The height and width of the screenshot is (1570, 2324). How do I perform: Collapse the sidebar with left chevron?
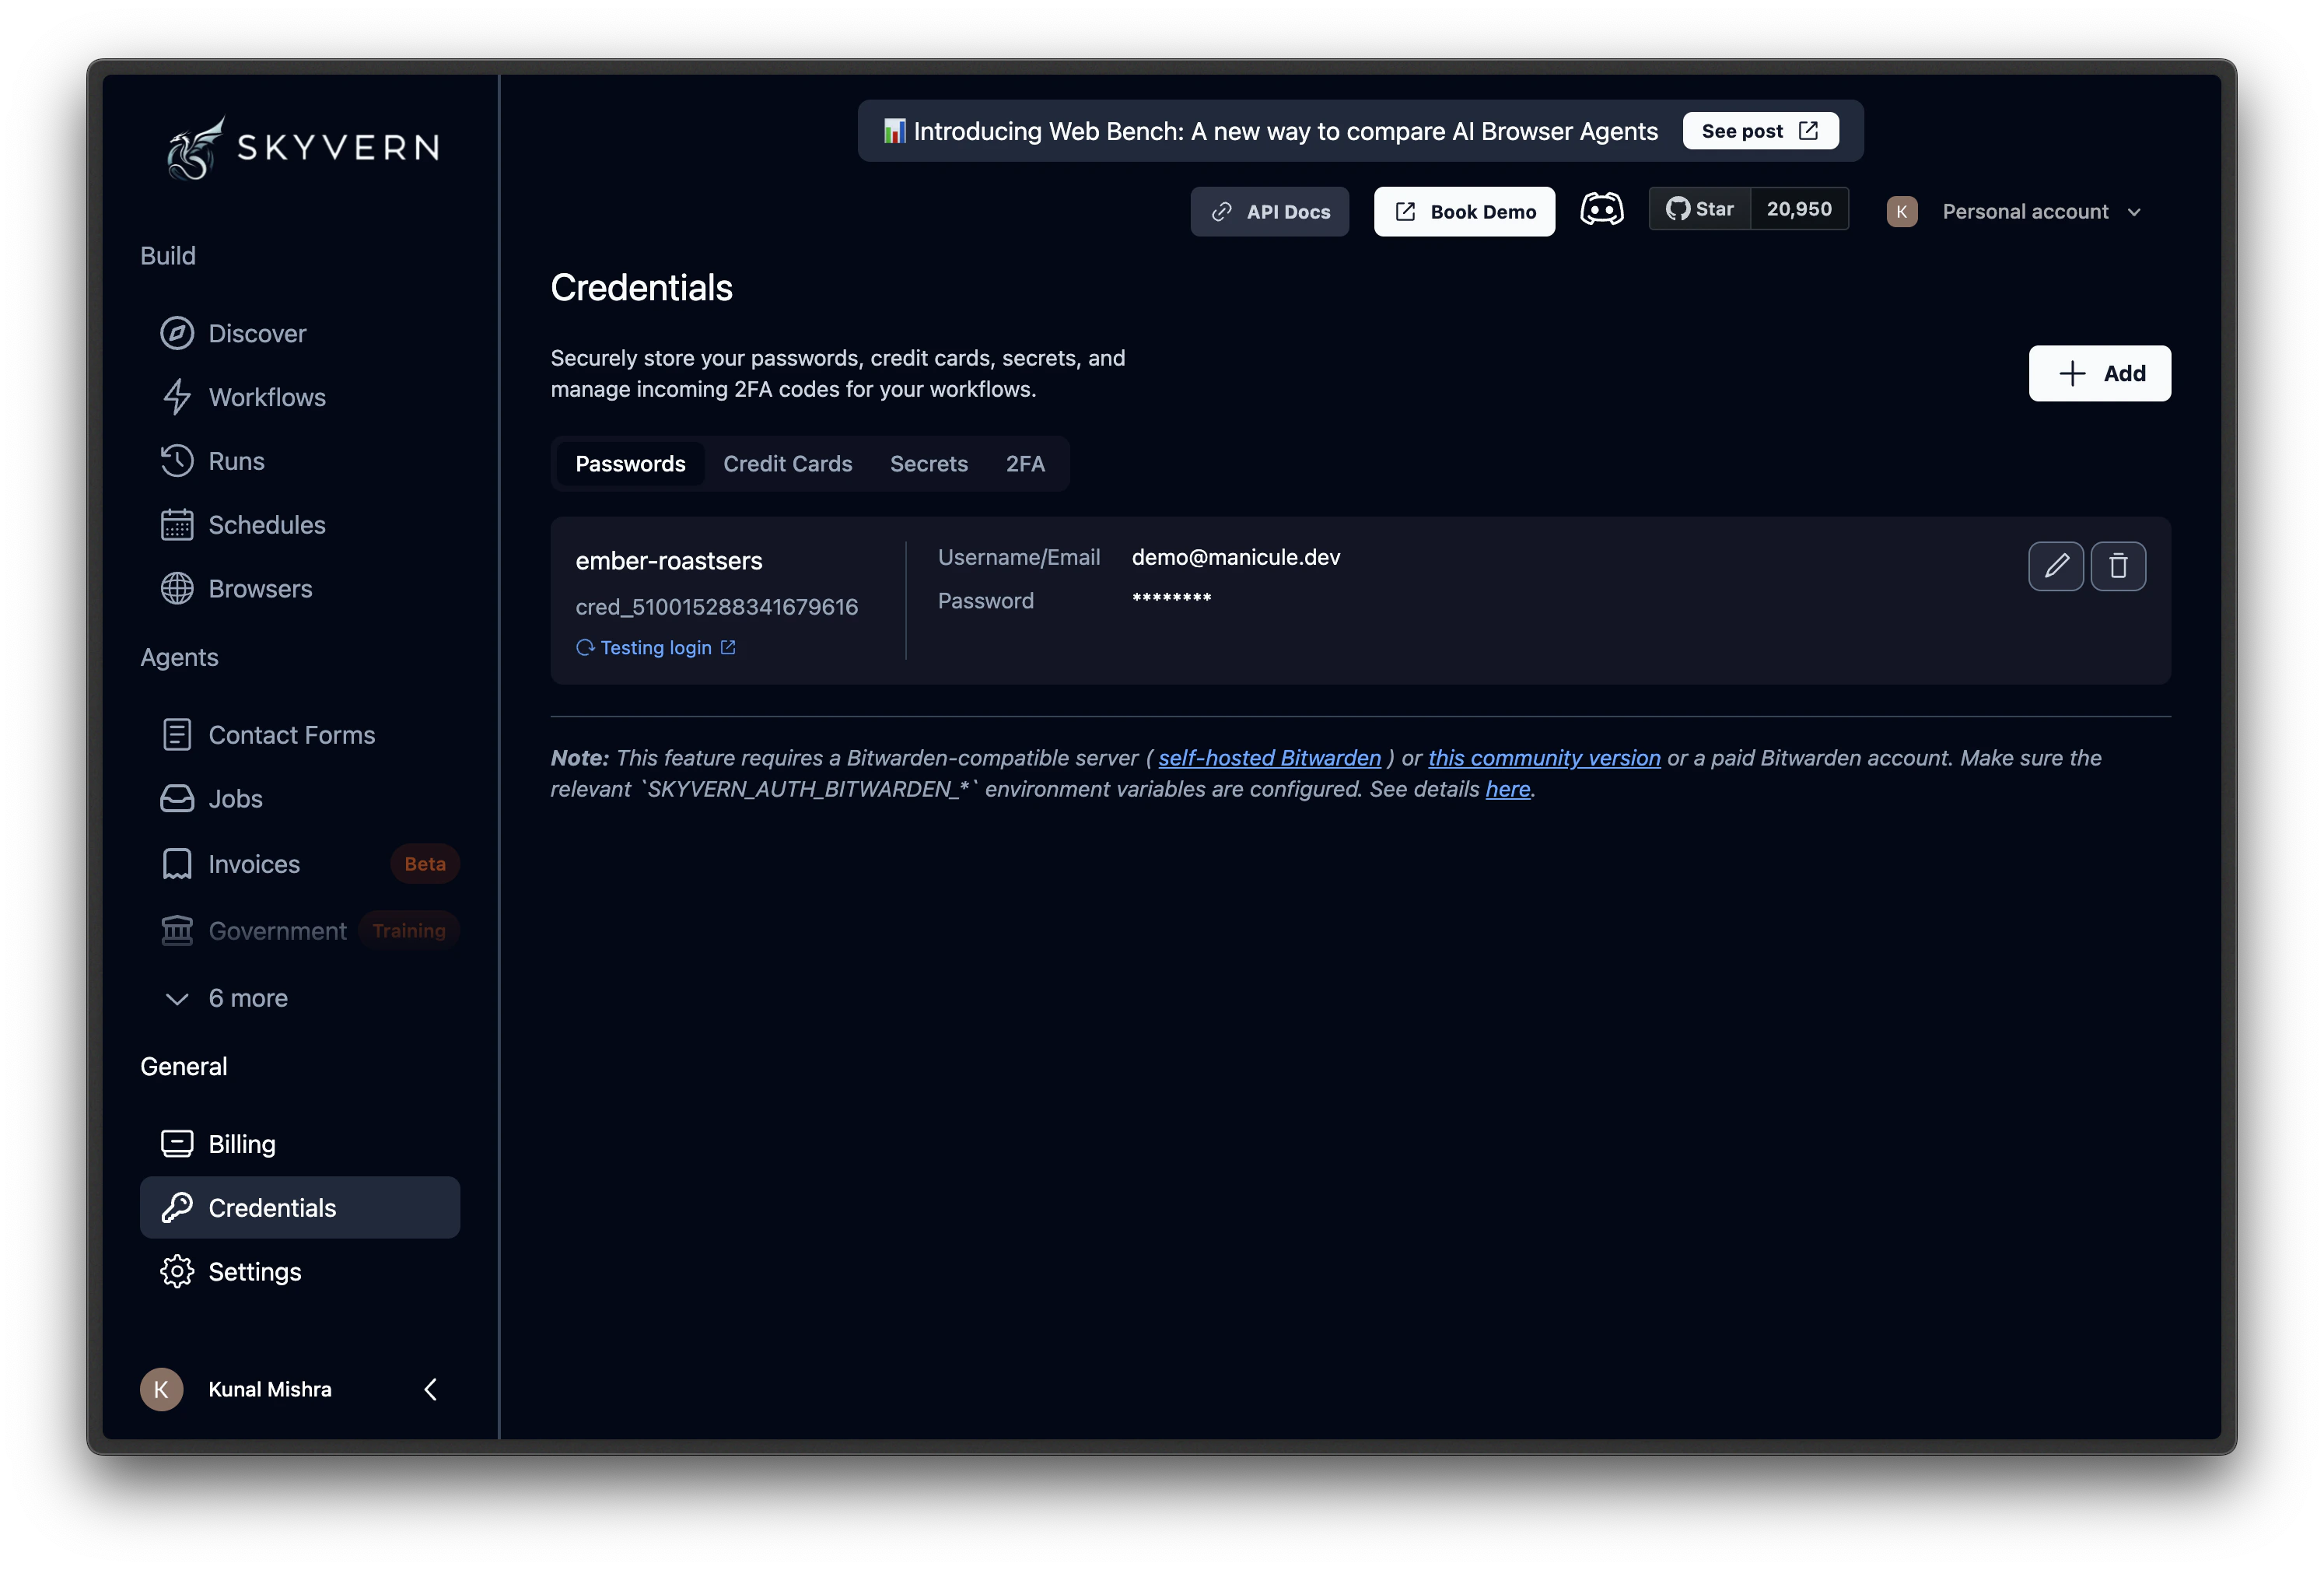431,1389
